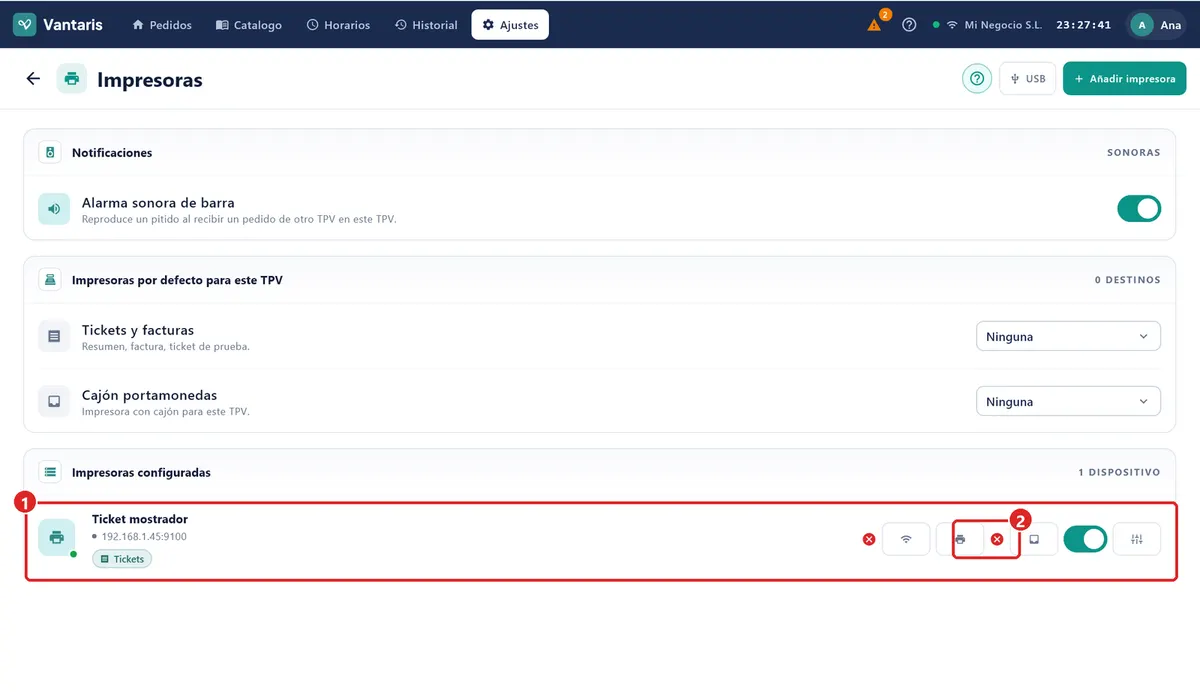Click Añadir impresora button
Image resolution: width=1200 pixels, height=692 pixels.
click(1125, 79)
